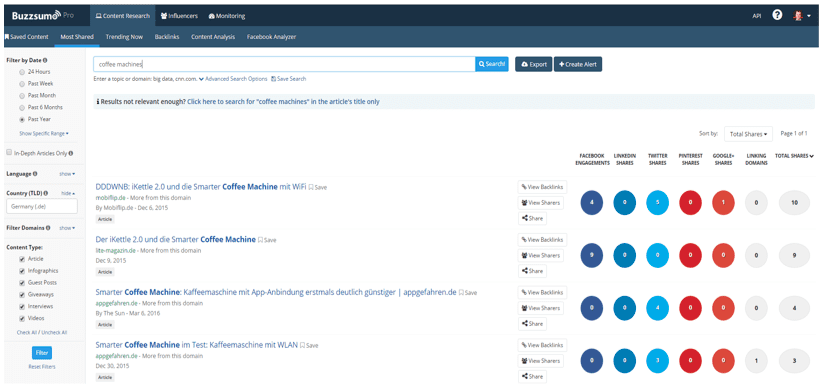
Task: Uncheck the Article content type
Action: 22,259
